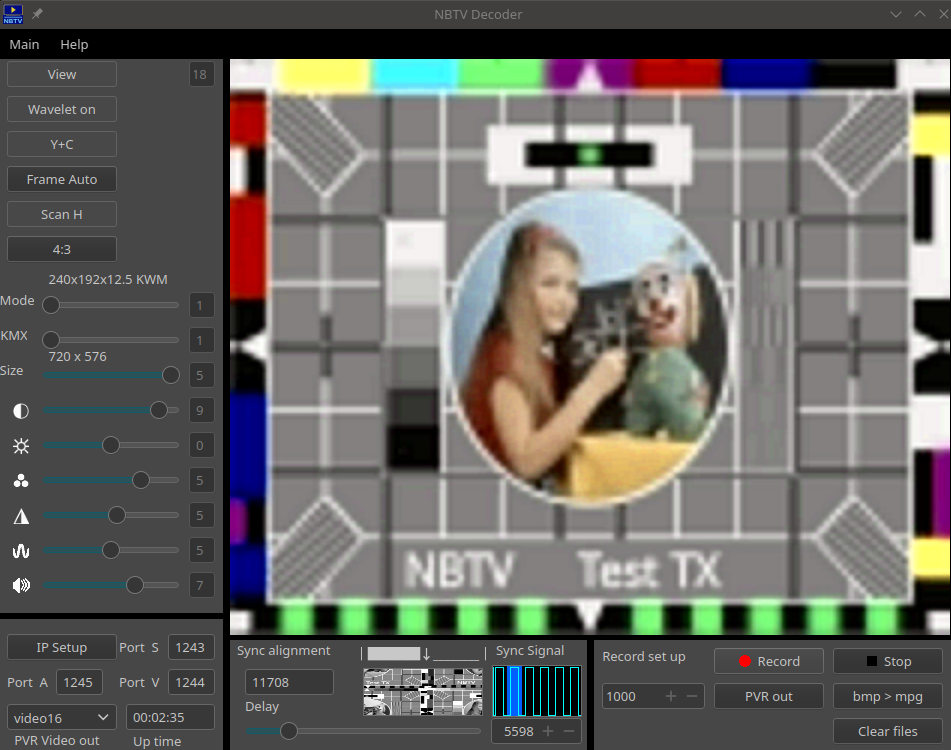The width and height of the screenshot is (951, 750).
Task: Toggle the Scan H button
Action: 62,214
